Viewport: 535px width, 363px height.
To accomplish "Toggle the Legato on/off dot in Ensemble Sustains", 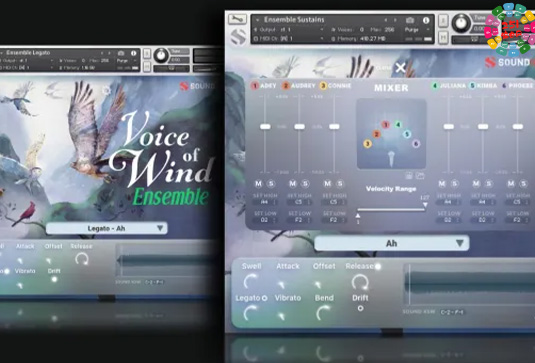I will pos(264,298).
